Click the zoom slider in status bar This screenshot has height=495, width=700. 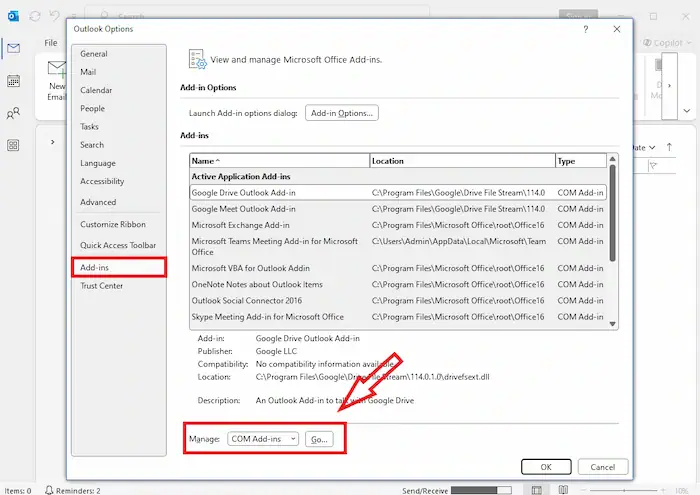tap(625, 491)
